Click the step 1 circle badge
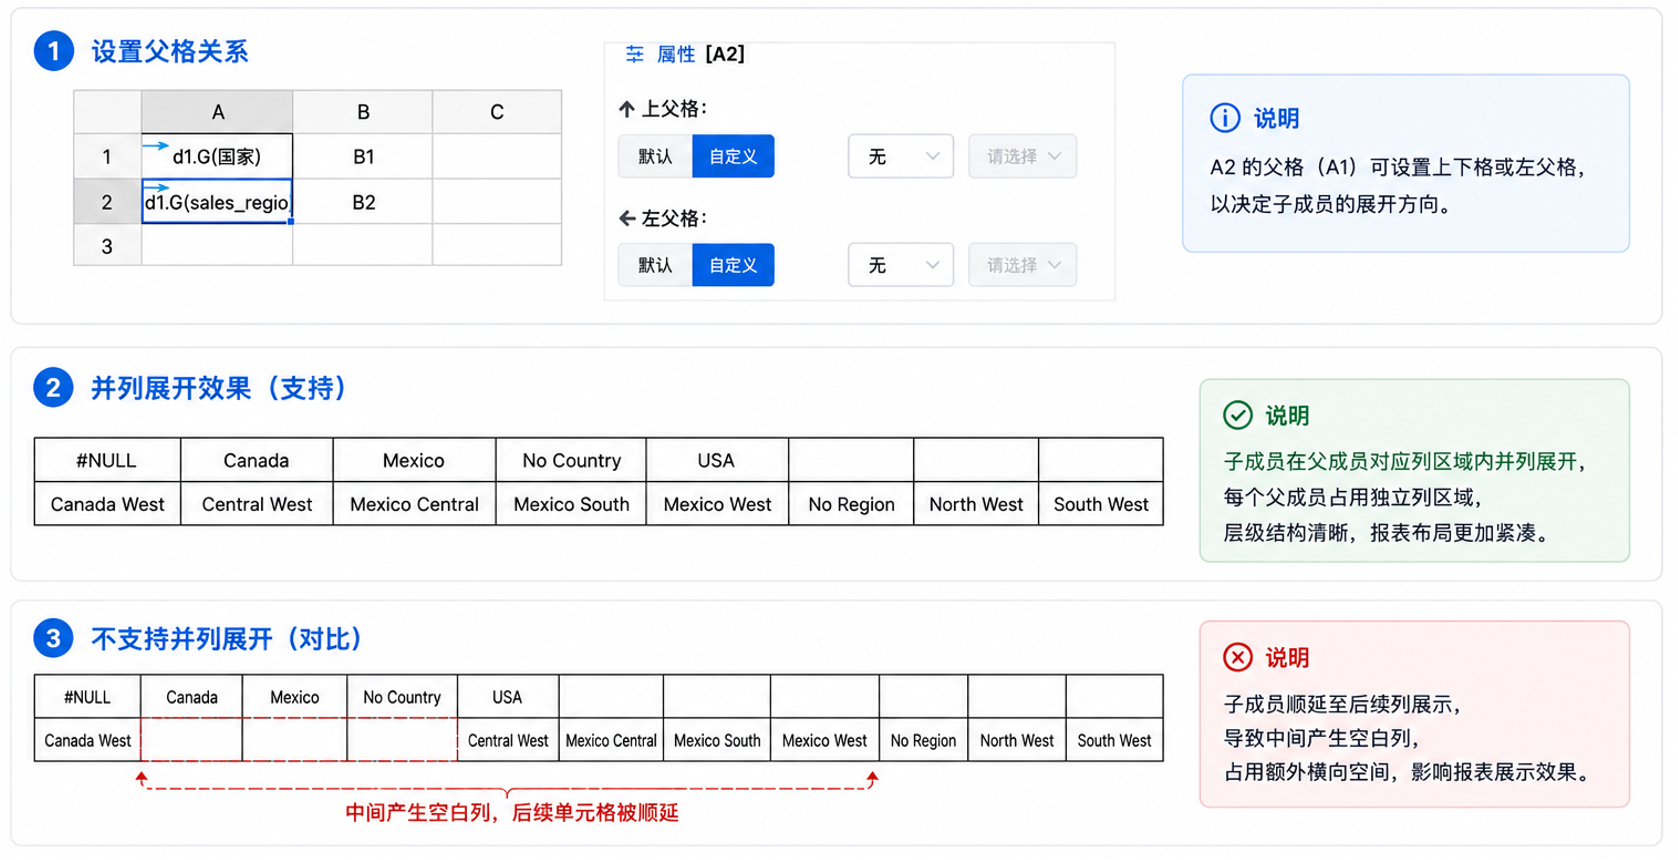 (54, 51)
